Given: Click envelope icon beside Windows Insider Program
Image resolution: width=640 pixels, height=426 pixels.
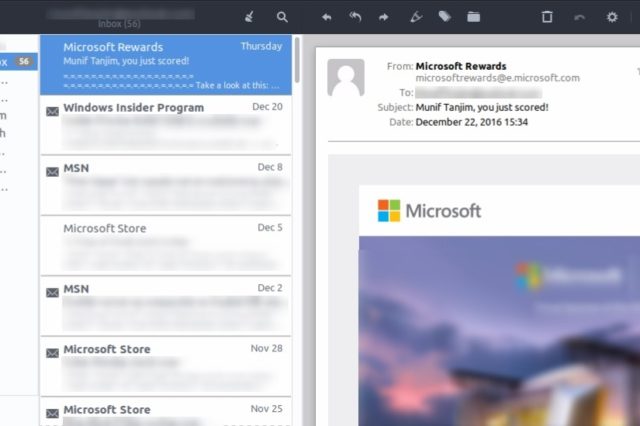Looking at the screenshot, I should point(52,111).
